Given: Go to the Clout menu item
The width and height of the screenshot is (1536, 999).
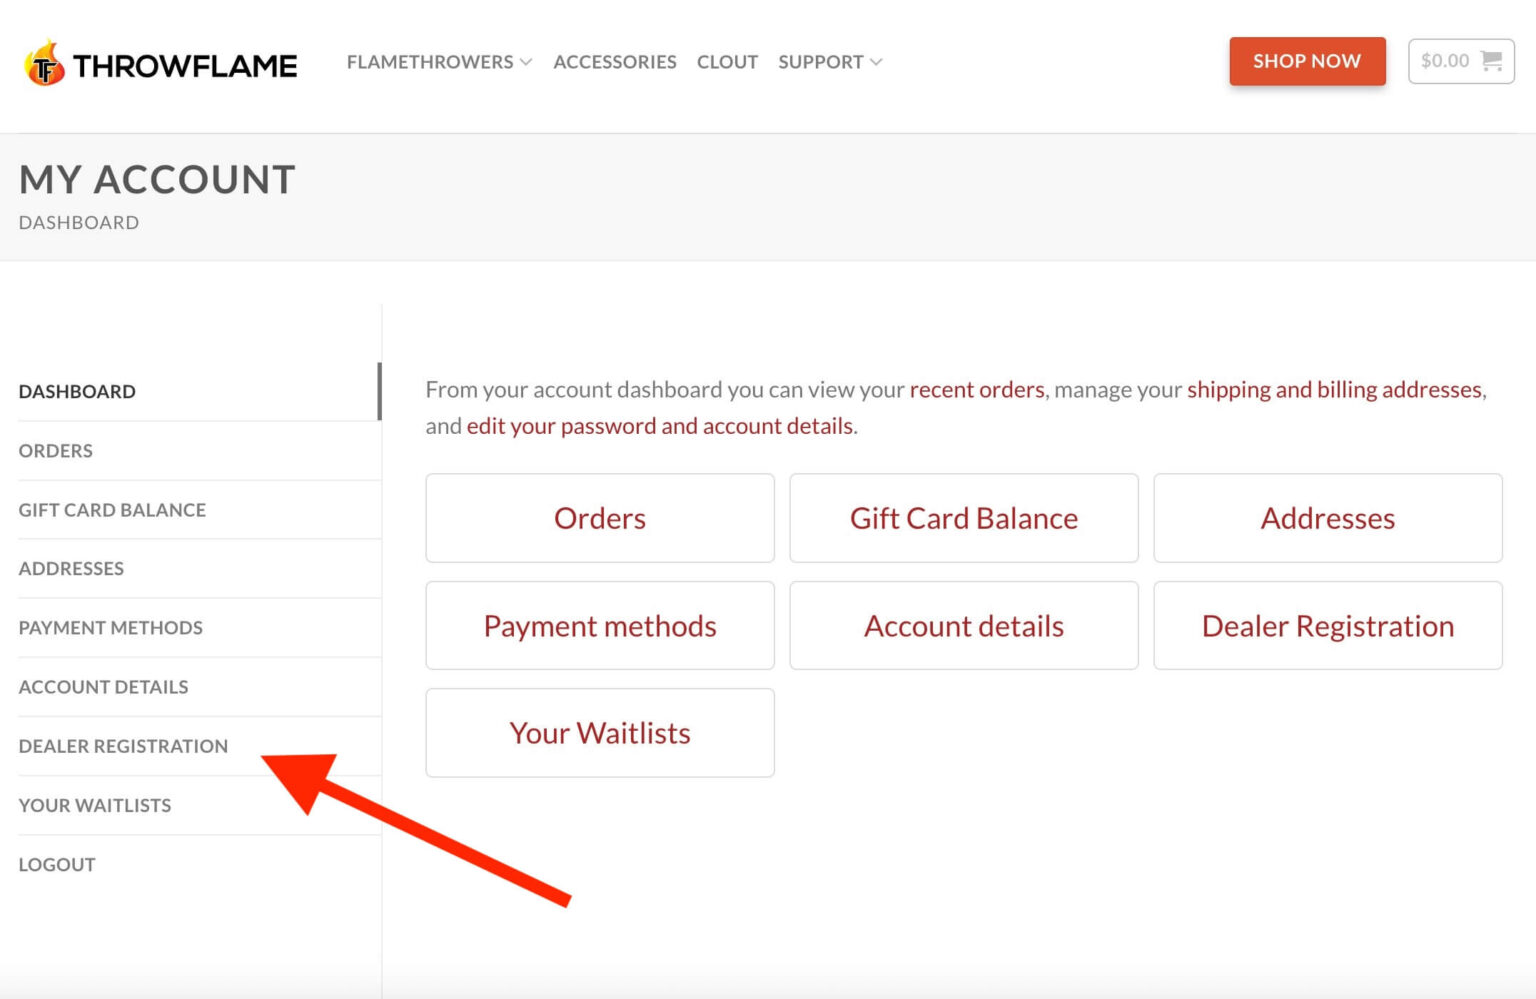Looking at the screenshot, I should (x=727, y=62).
